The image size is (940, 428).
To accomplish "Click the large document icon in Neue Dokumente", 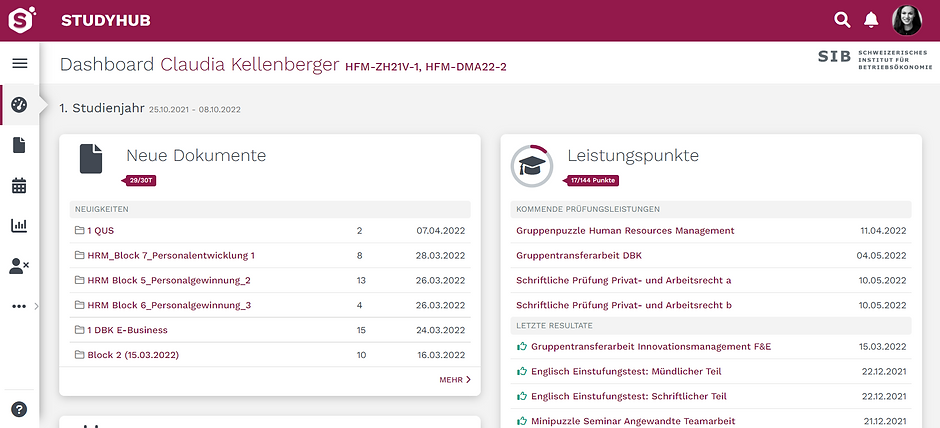I will (91, 159).
